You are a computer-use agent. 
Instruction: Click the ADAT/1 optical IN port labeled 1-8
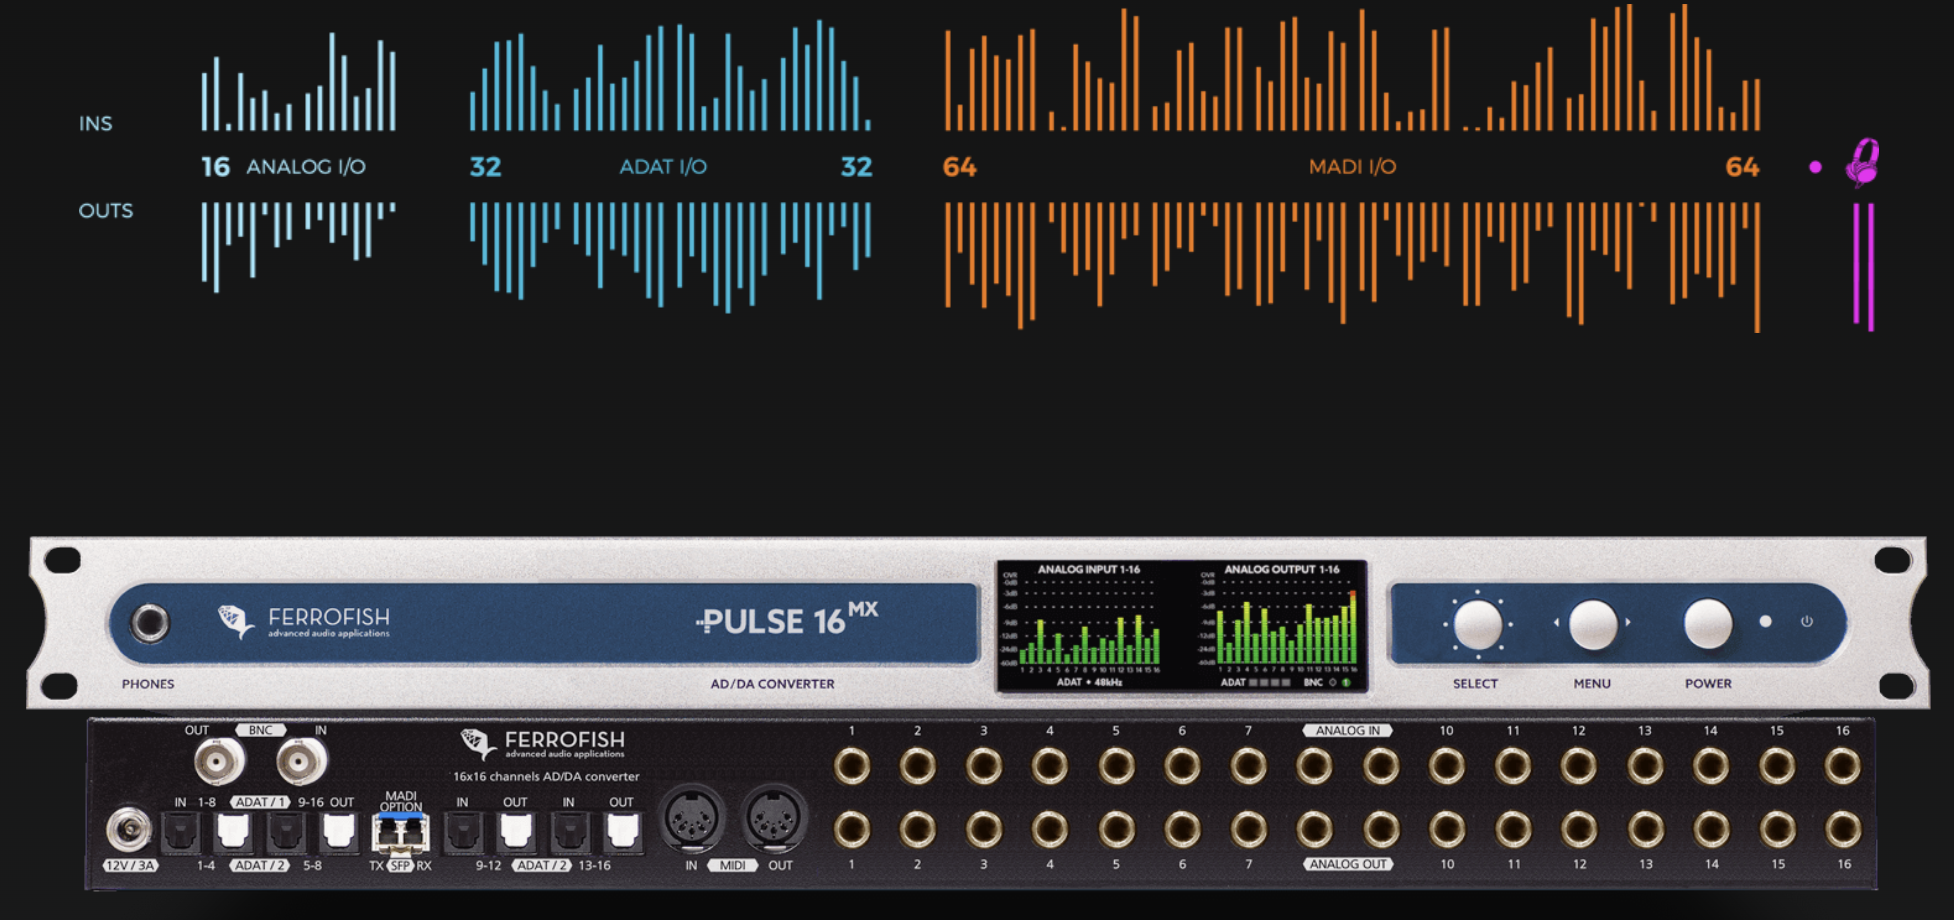coord(181,832)
